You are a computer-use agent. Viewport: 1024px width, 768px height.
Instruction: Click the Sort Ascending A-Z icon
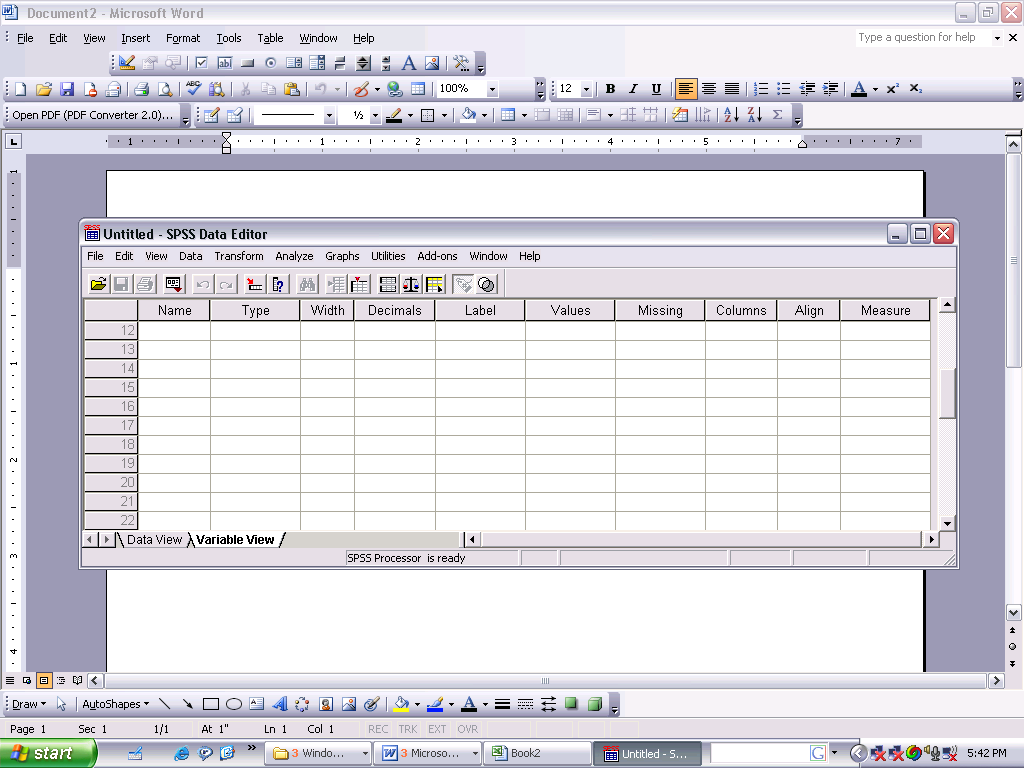pyautogui.click(x=731, y=115)
